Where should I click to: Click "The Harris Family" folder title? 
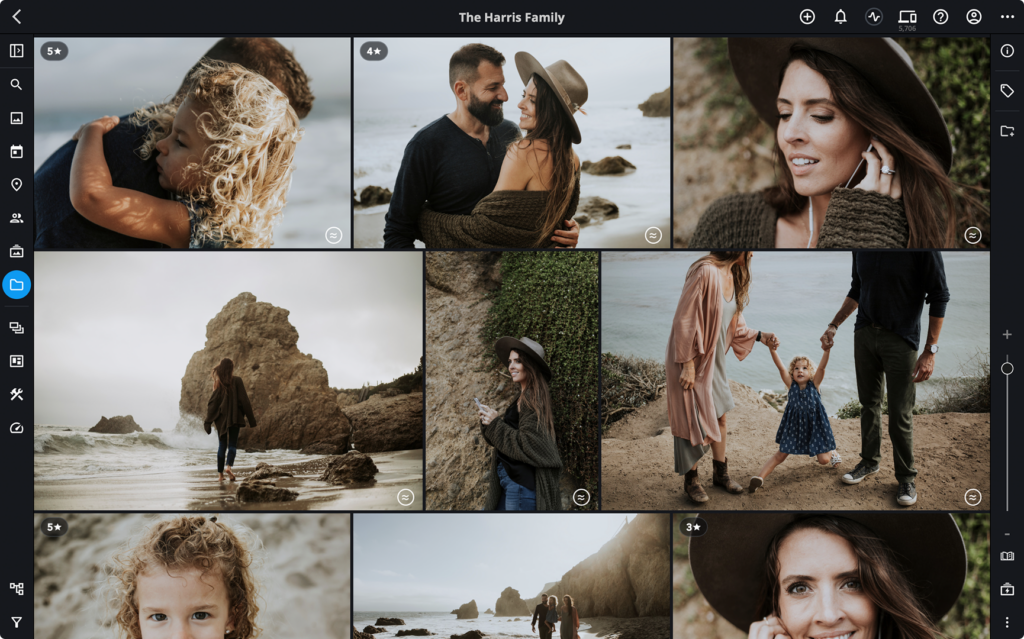coord(511,18)
